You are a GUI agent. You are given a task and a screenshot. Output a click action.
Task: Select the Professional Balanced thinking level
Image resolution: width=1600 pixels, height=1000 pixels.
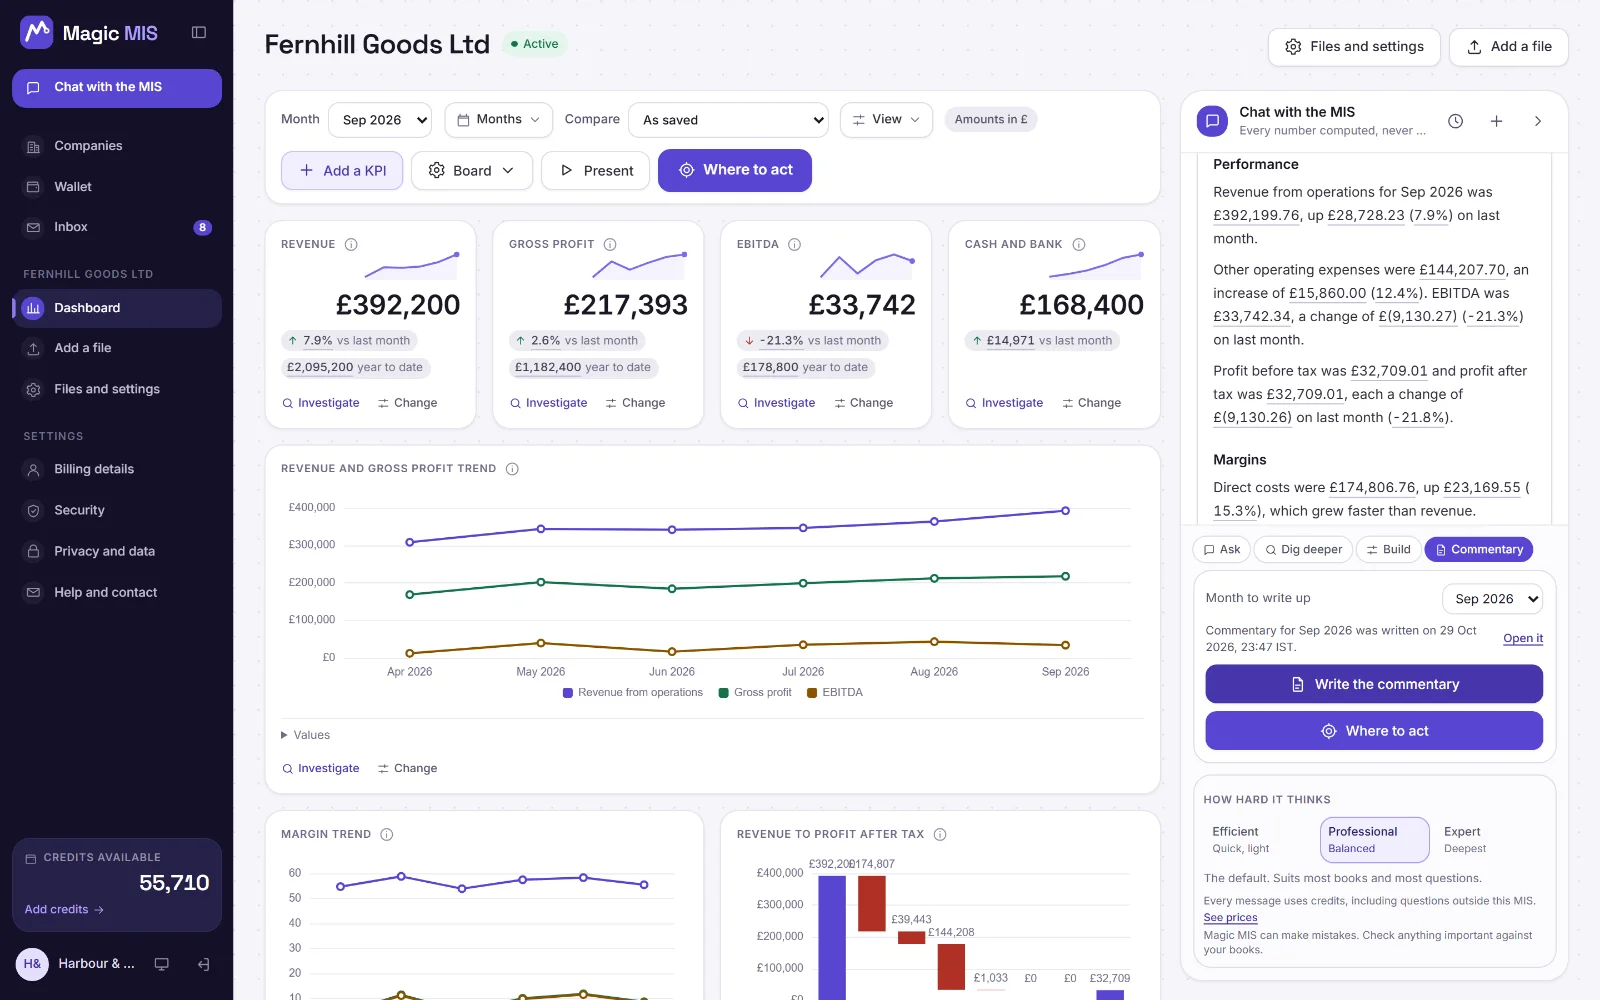[x=1374, y=840]
